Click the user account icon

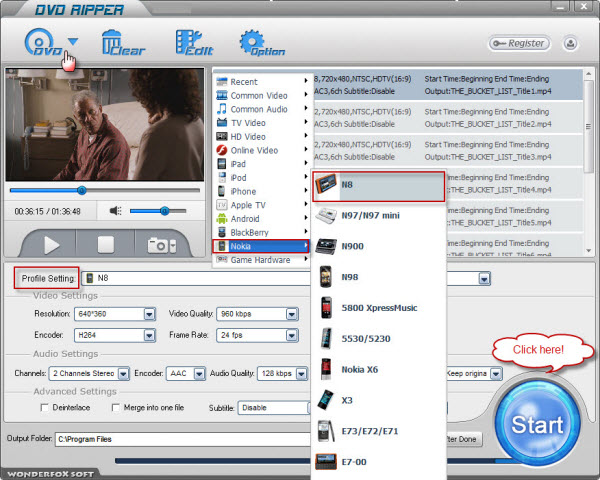(x=570, y=43)
